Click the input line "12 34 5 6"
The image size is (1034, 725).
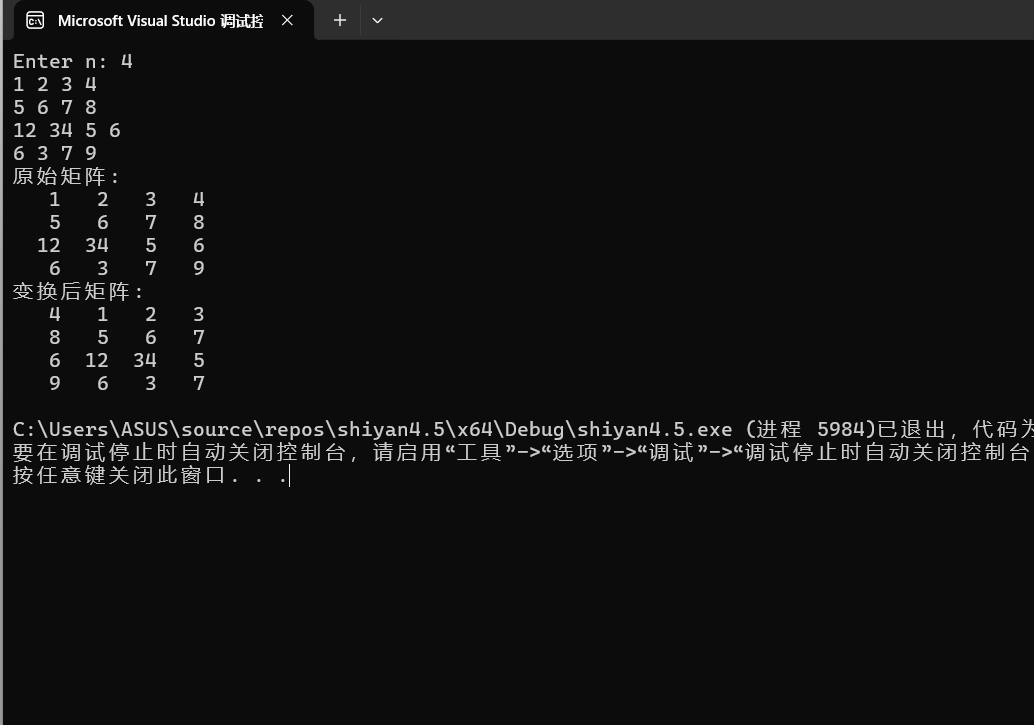[67, 130]
